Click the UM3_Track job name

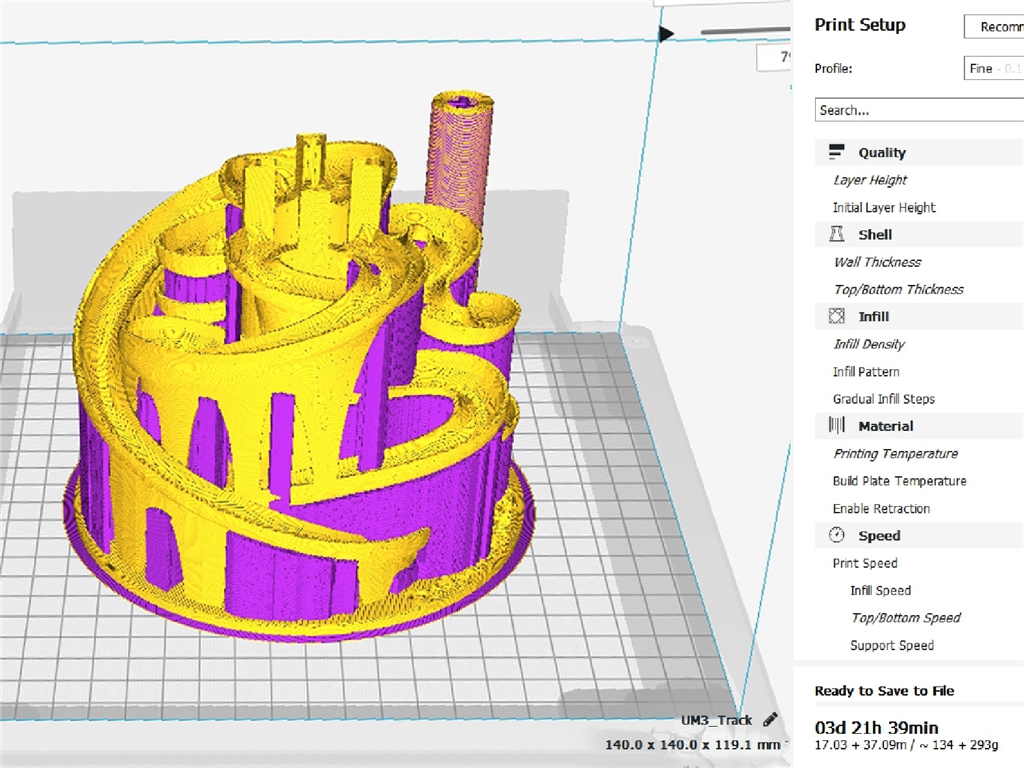click(716, 721)
